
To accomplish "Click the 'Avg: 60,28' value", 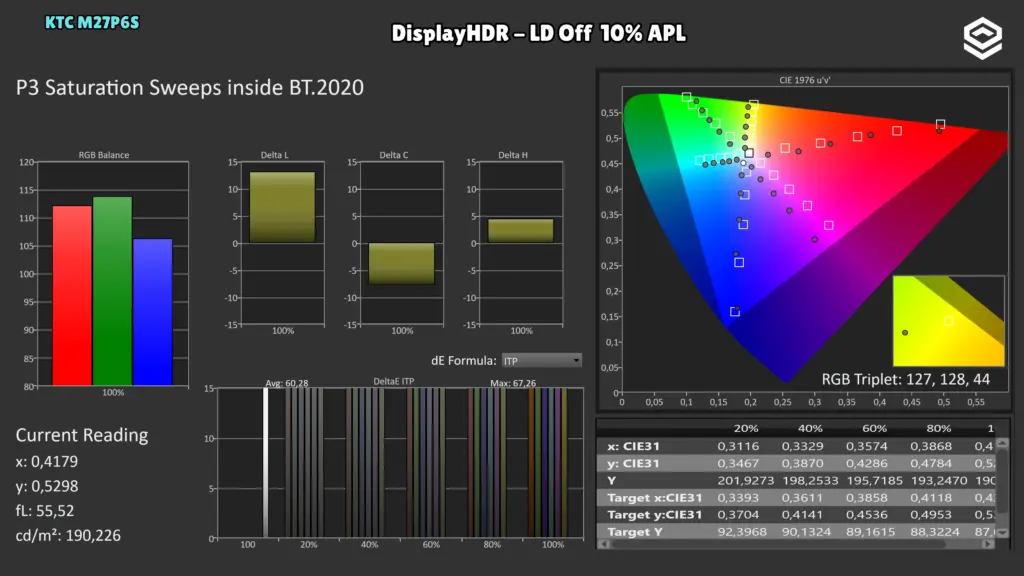I will pyautogui.click(x=287, y=383).
